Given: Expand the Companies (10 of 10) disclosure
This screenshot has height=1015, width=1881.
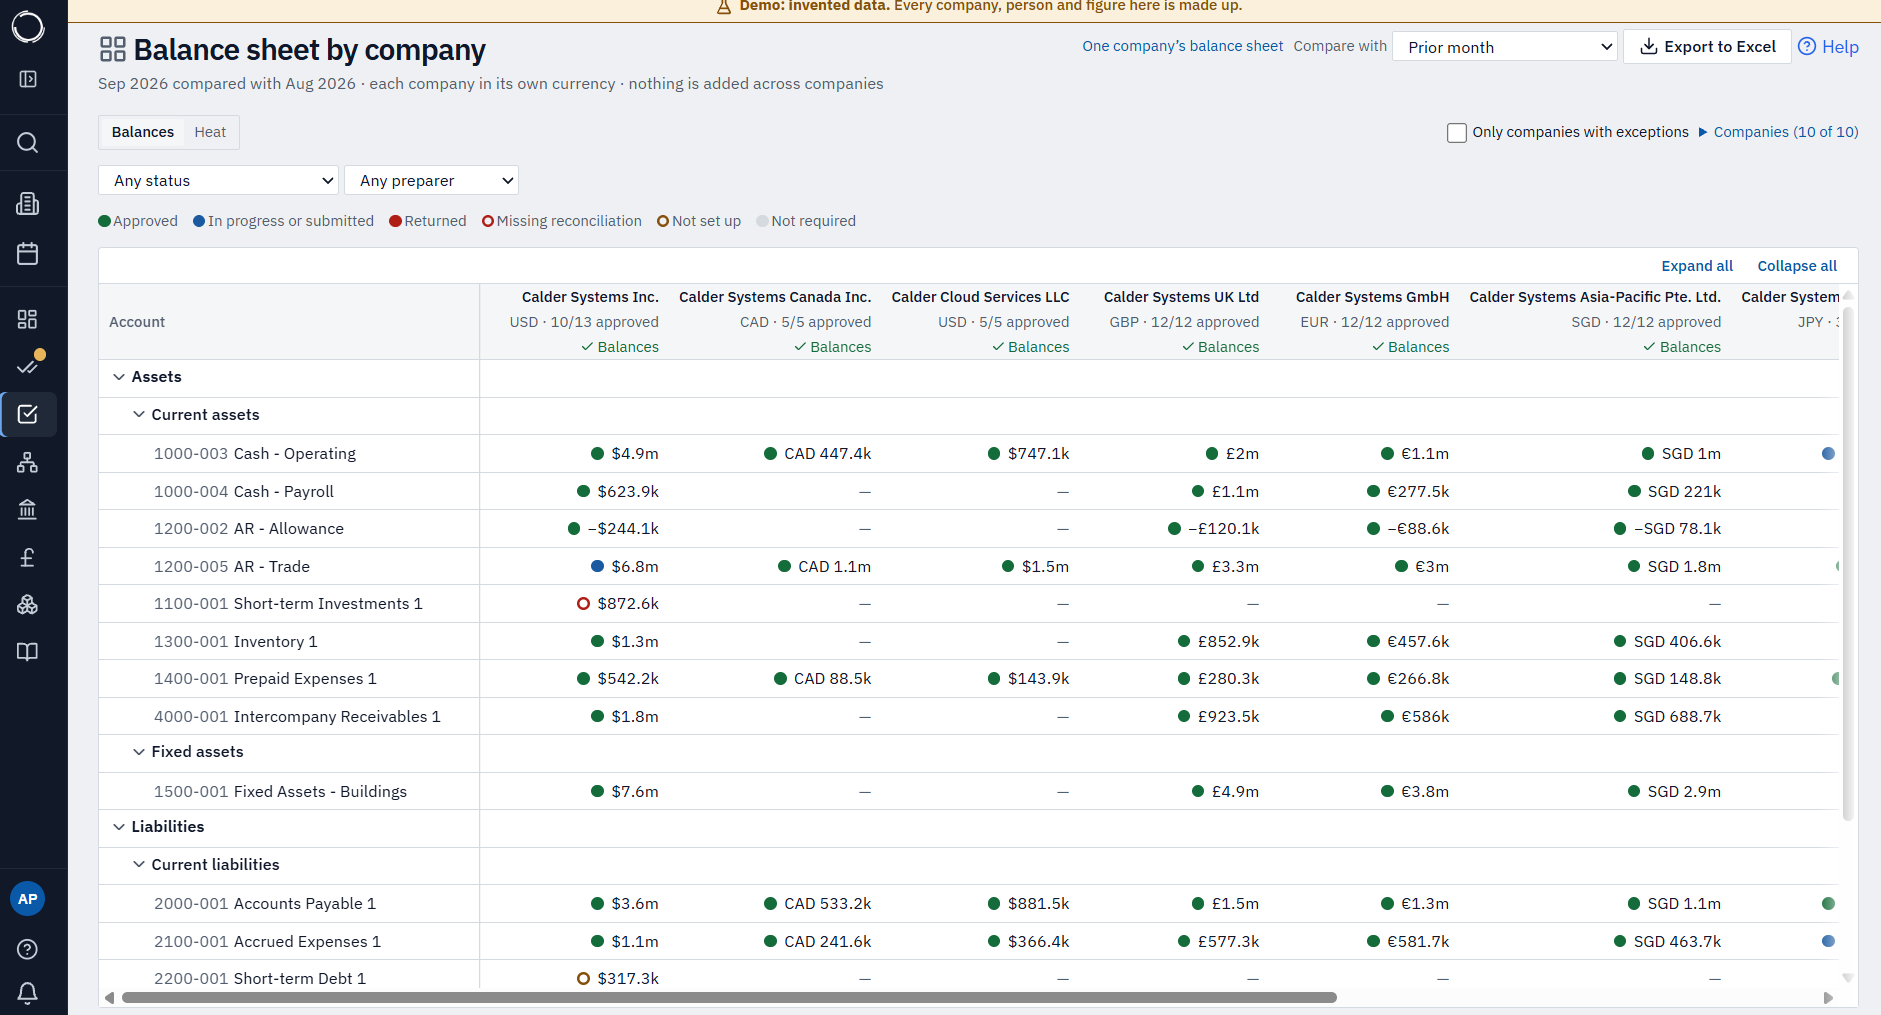Looking at the screenshot, I should pos(1778,132).
